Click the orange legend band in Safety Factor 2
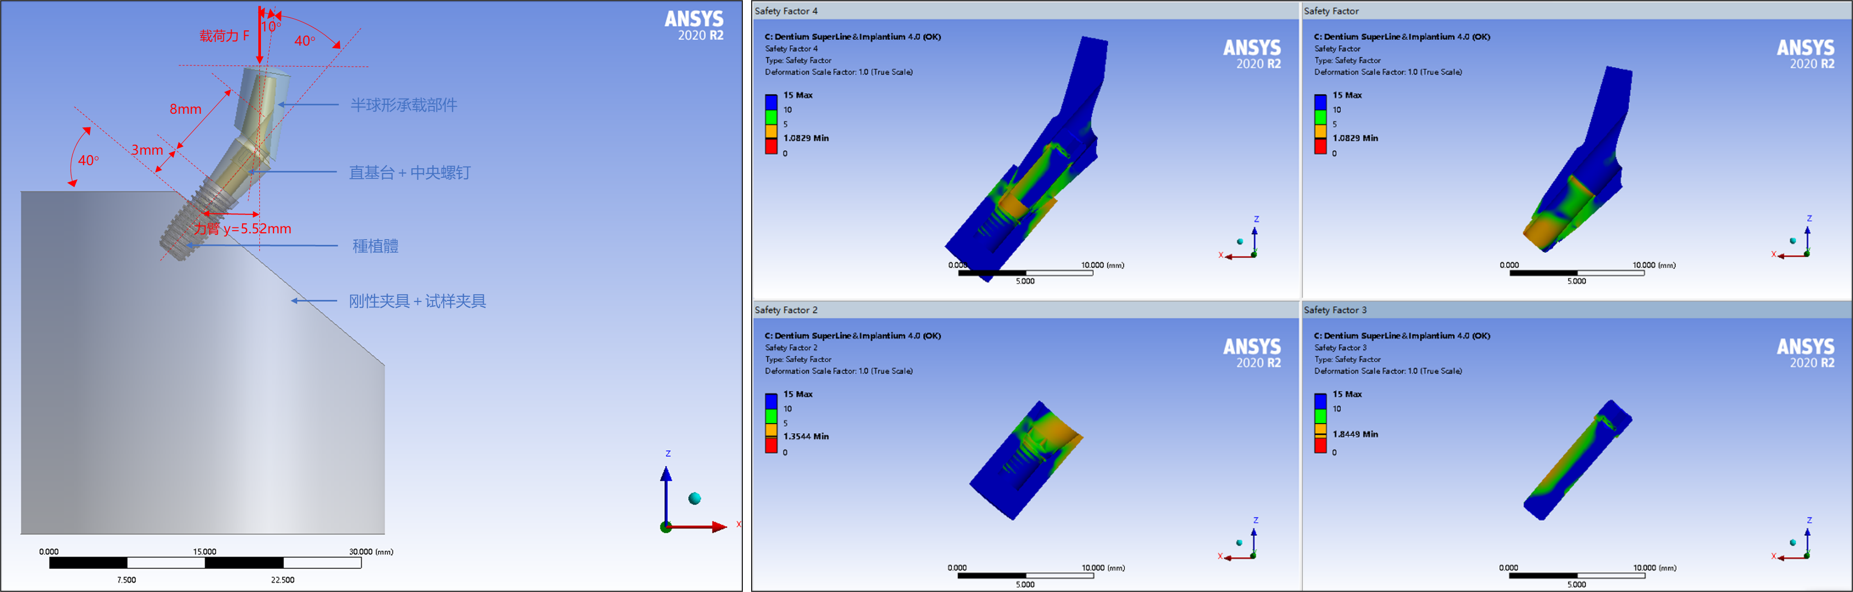The width and height of the screenshot is (1853, 592). 771,430
